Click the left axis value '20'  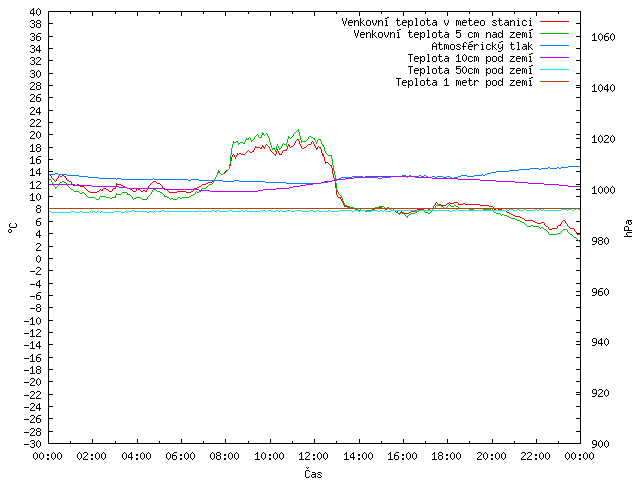click(x=36, y=136)
